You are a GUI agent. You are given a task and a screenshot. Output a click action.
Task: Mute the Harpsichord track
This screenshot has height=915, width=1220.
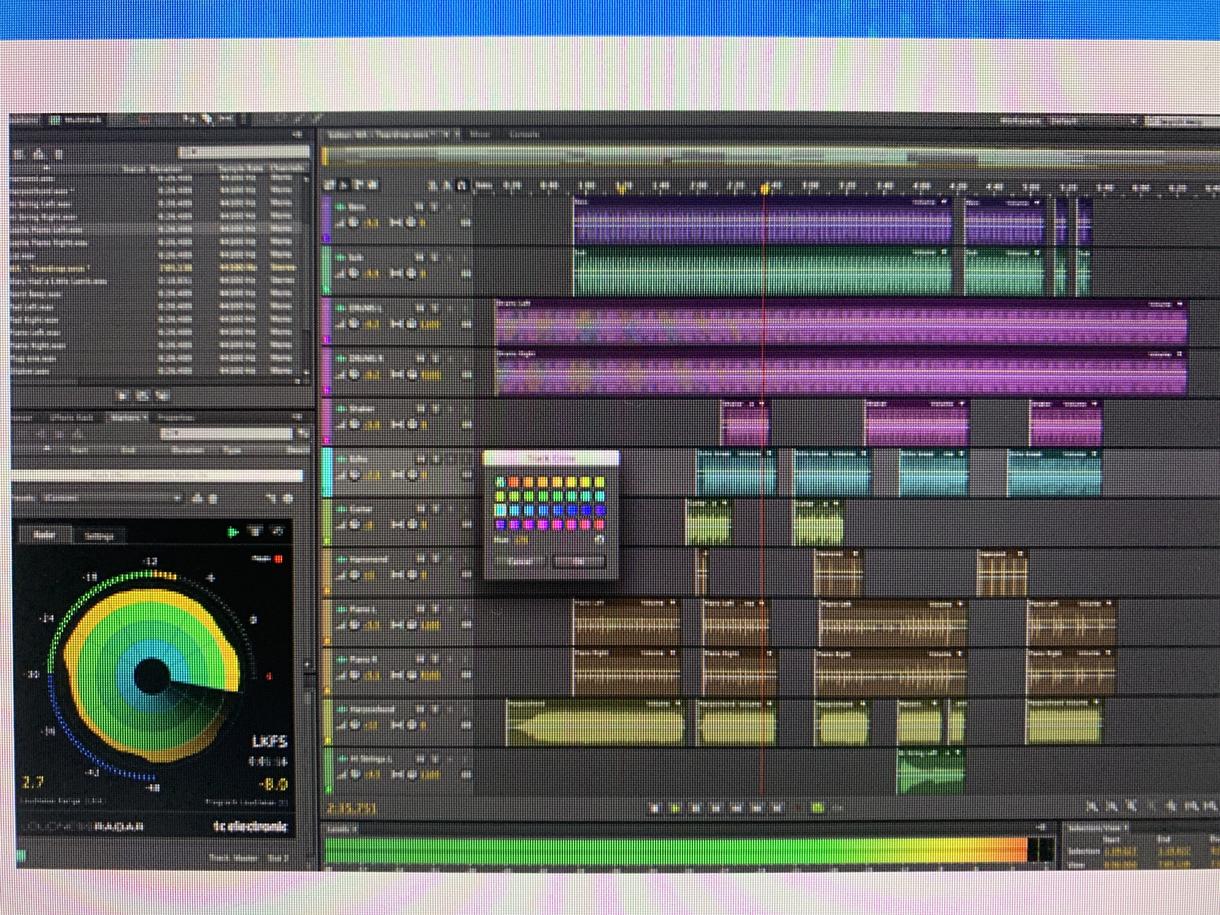pos(420,709)
